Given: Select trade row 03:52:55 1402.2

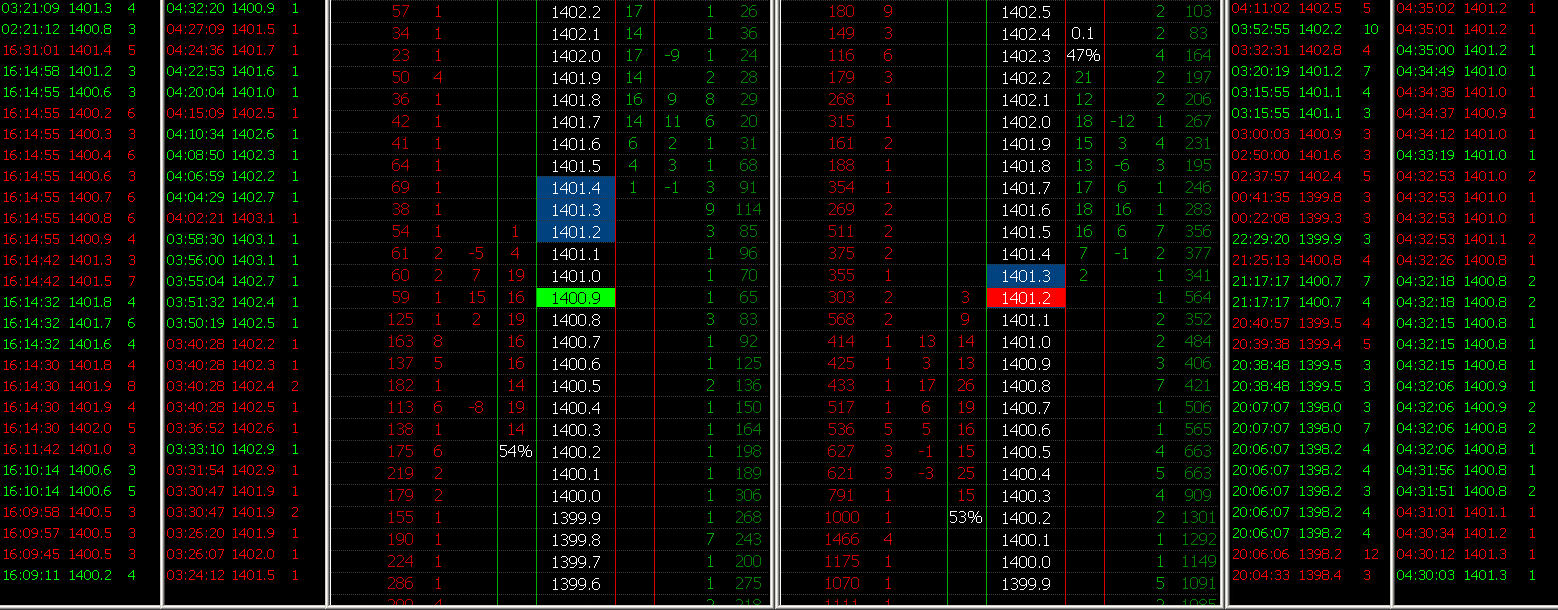Looking at the screenshot, I should click(1307, 29).
